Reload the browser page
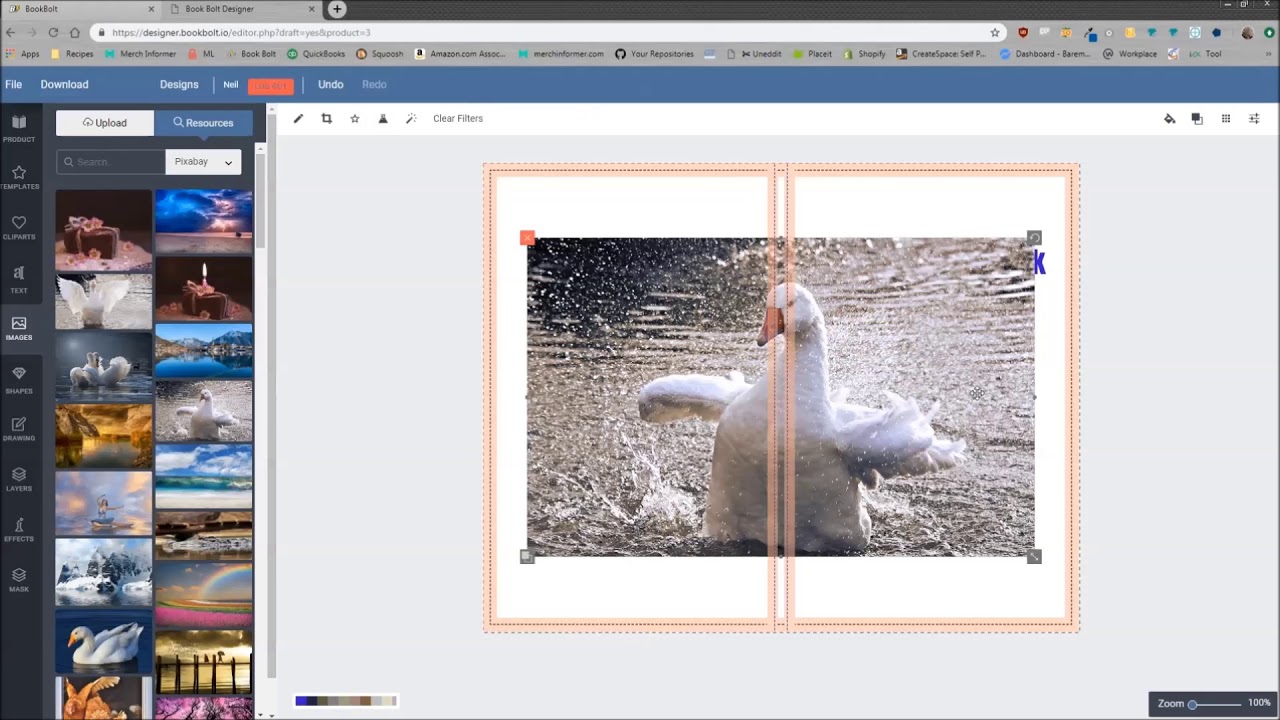Viewport: 1280px width, 720px height. click(53, 32)
